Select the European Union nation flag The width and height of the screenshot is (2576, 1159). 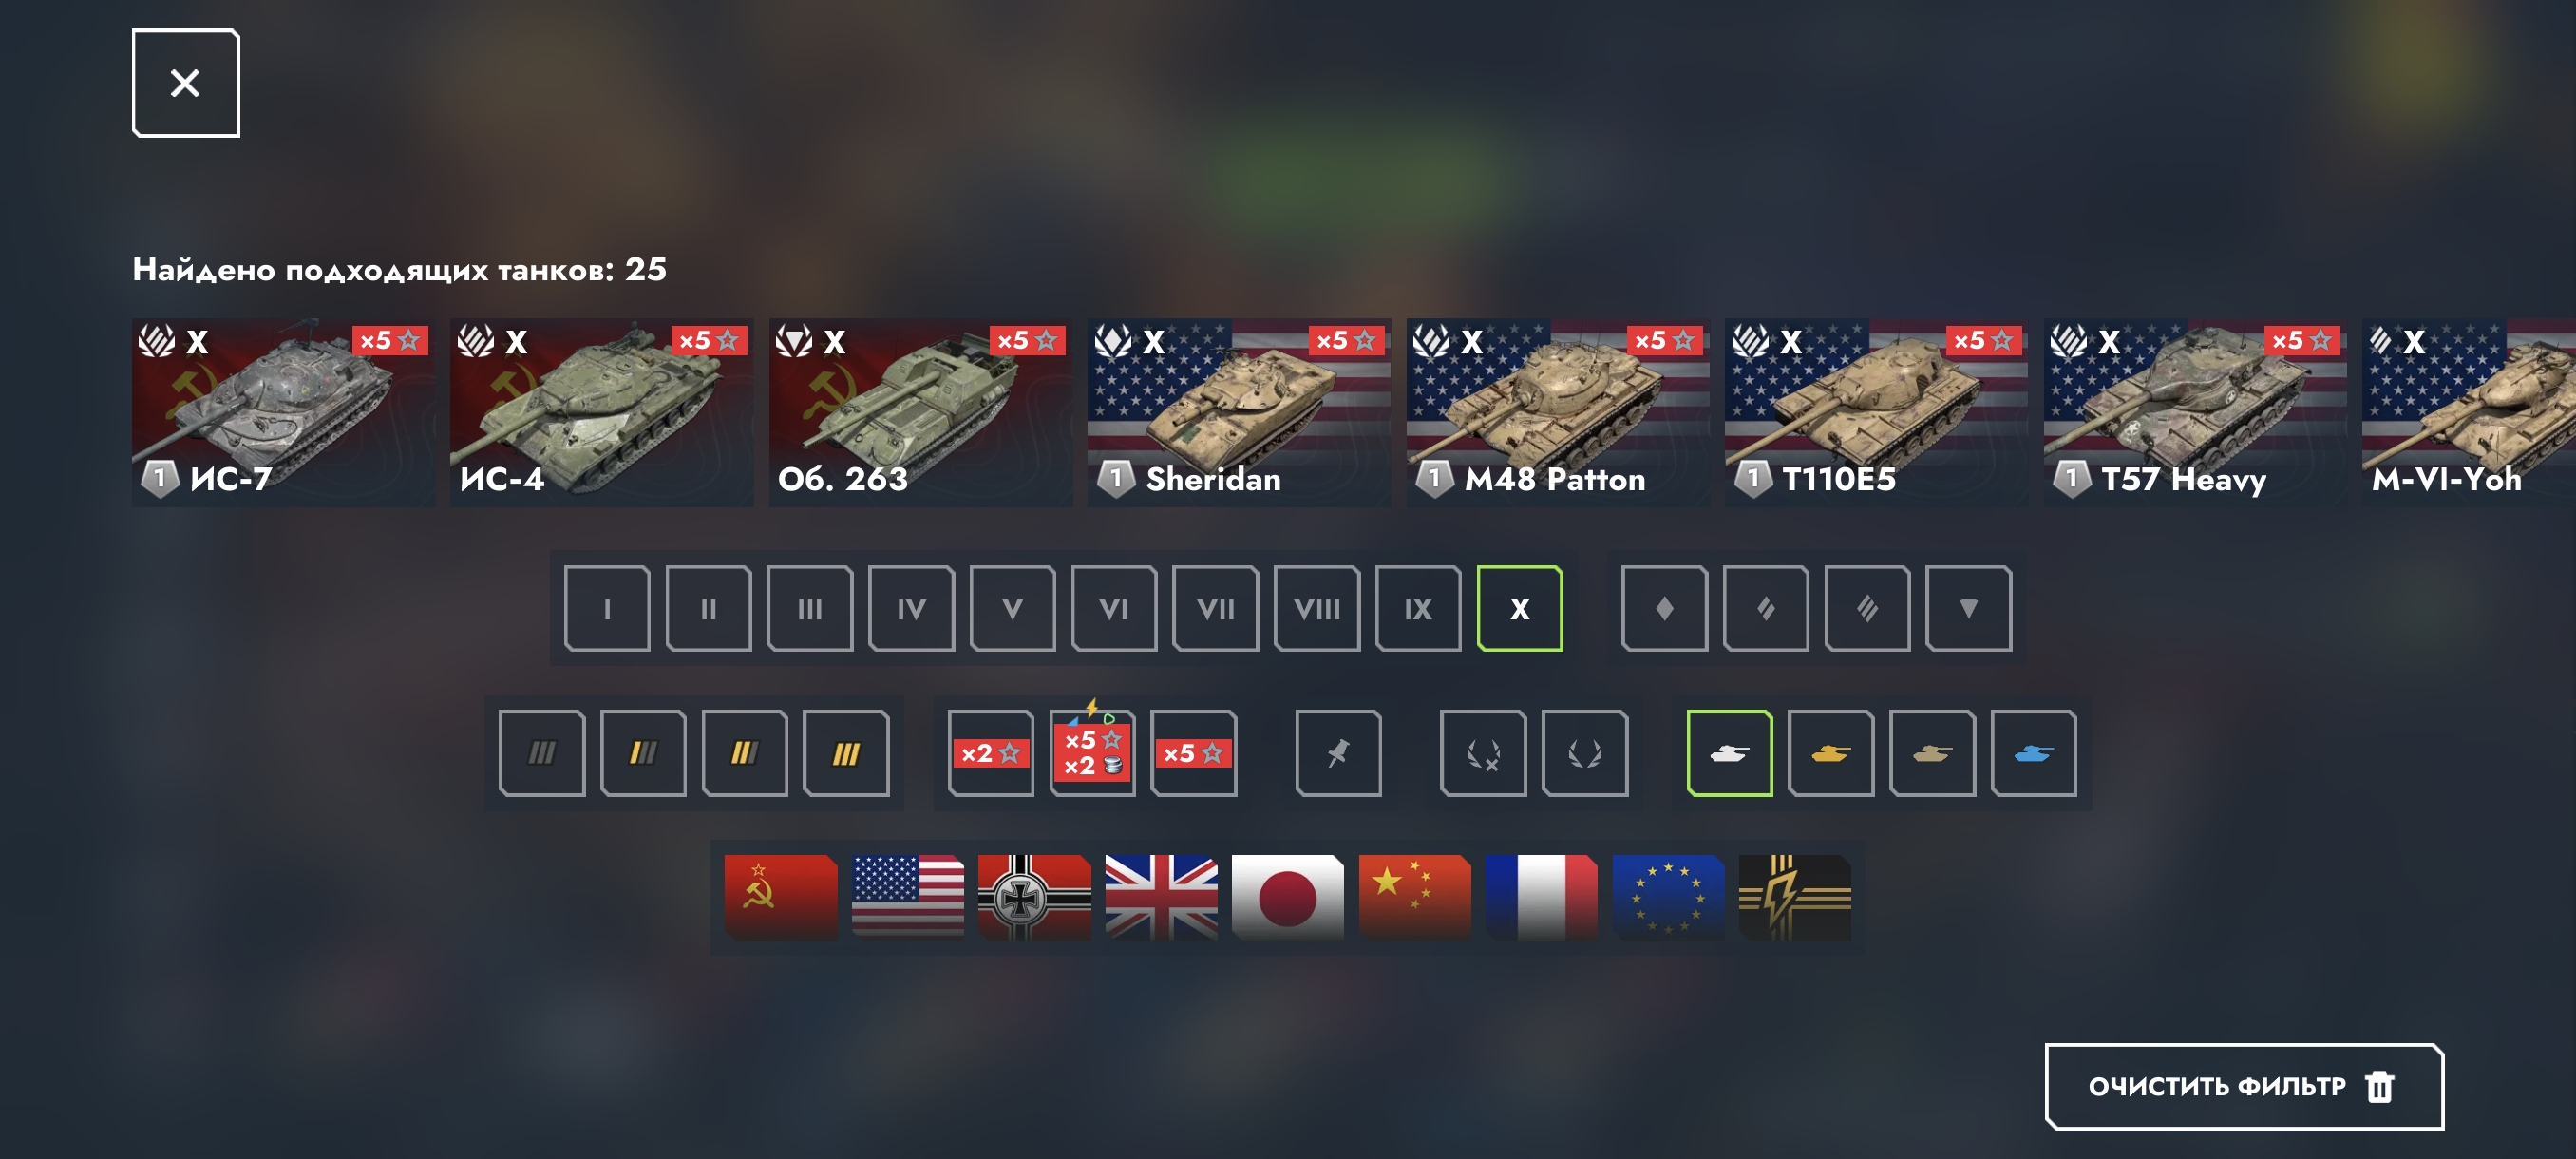point(1668,897)
